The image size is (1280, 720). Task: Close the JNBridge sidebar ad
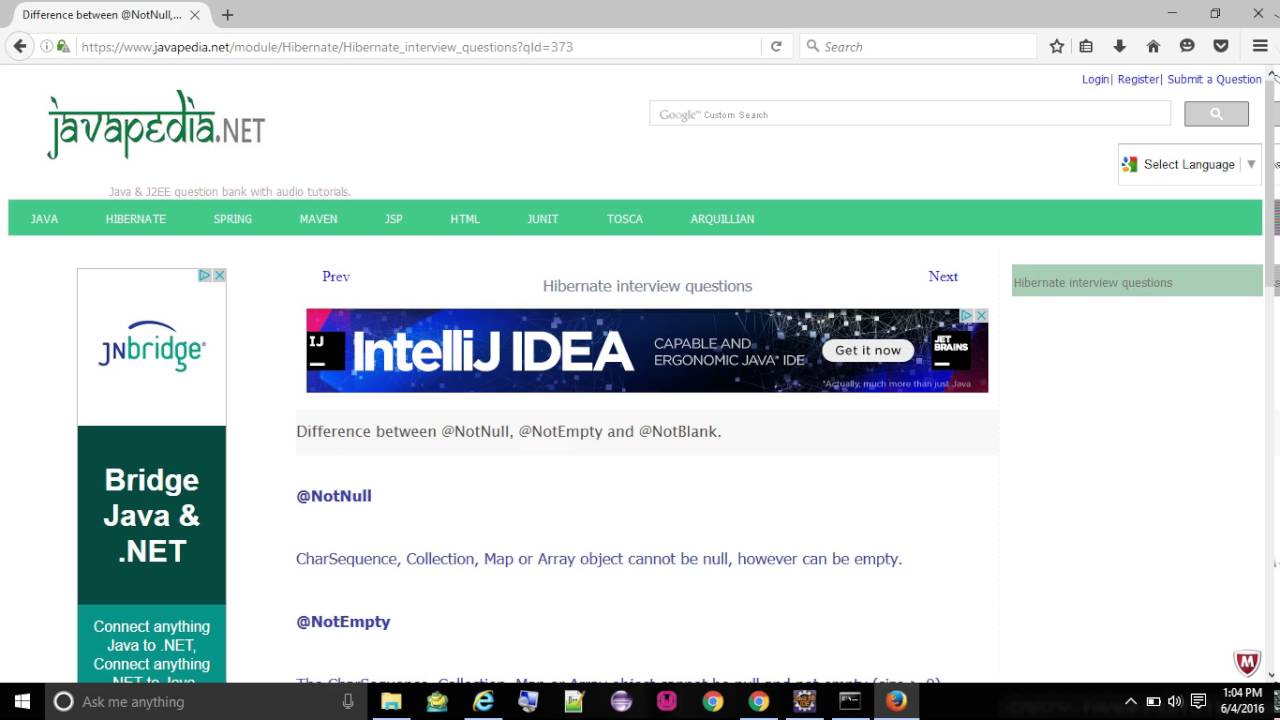219,275
